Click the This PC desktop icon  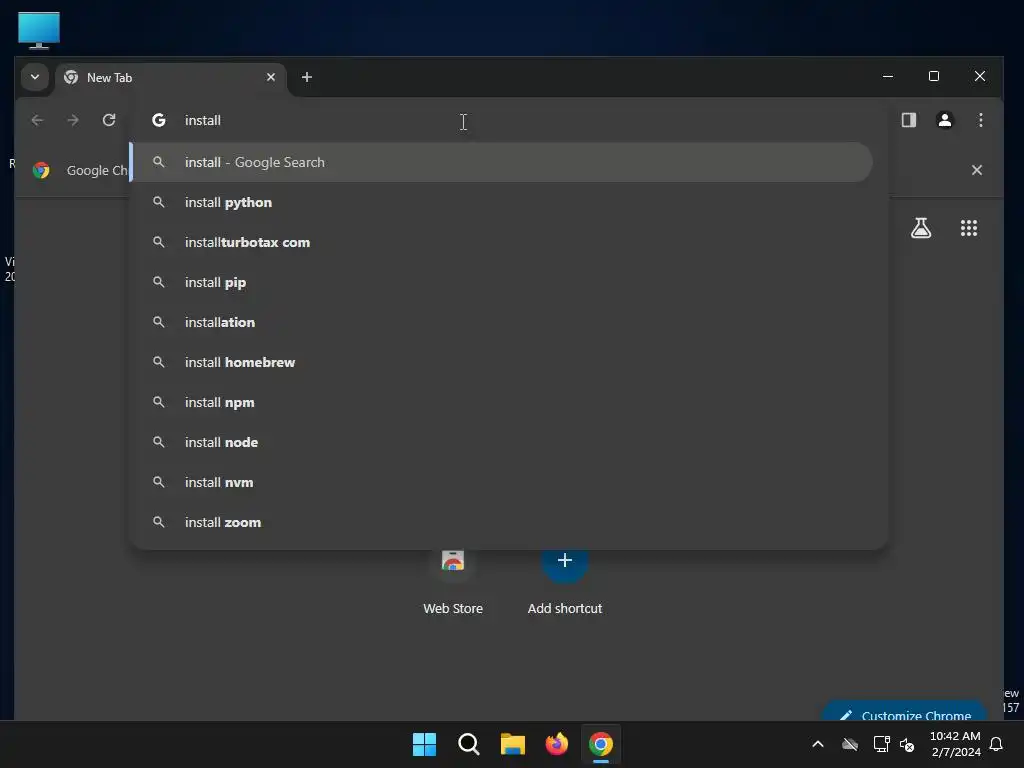click(x=39, y=30)
